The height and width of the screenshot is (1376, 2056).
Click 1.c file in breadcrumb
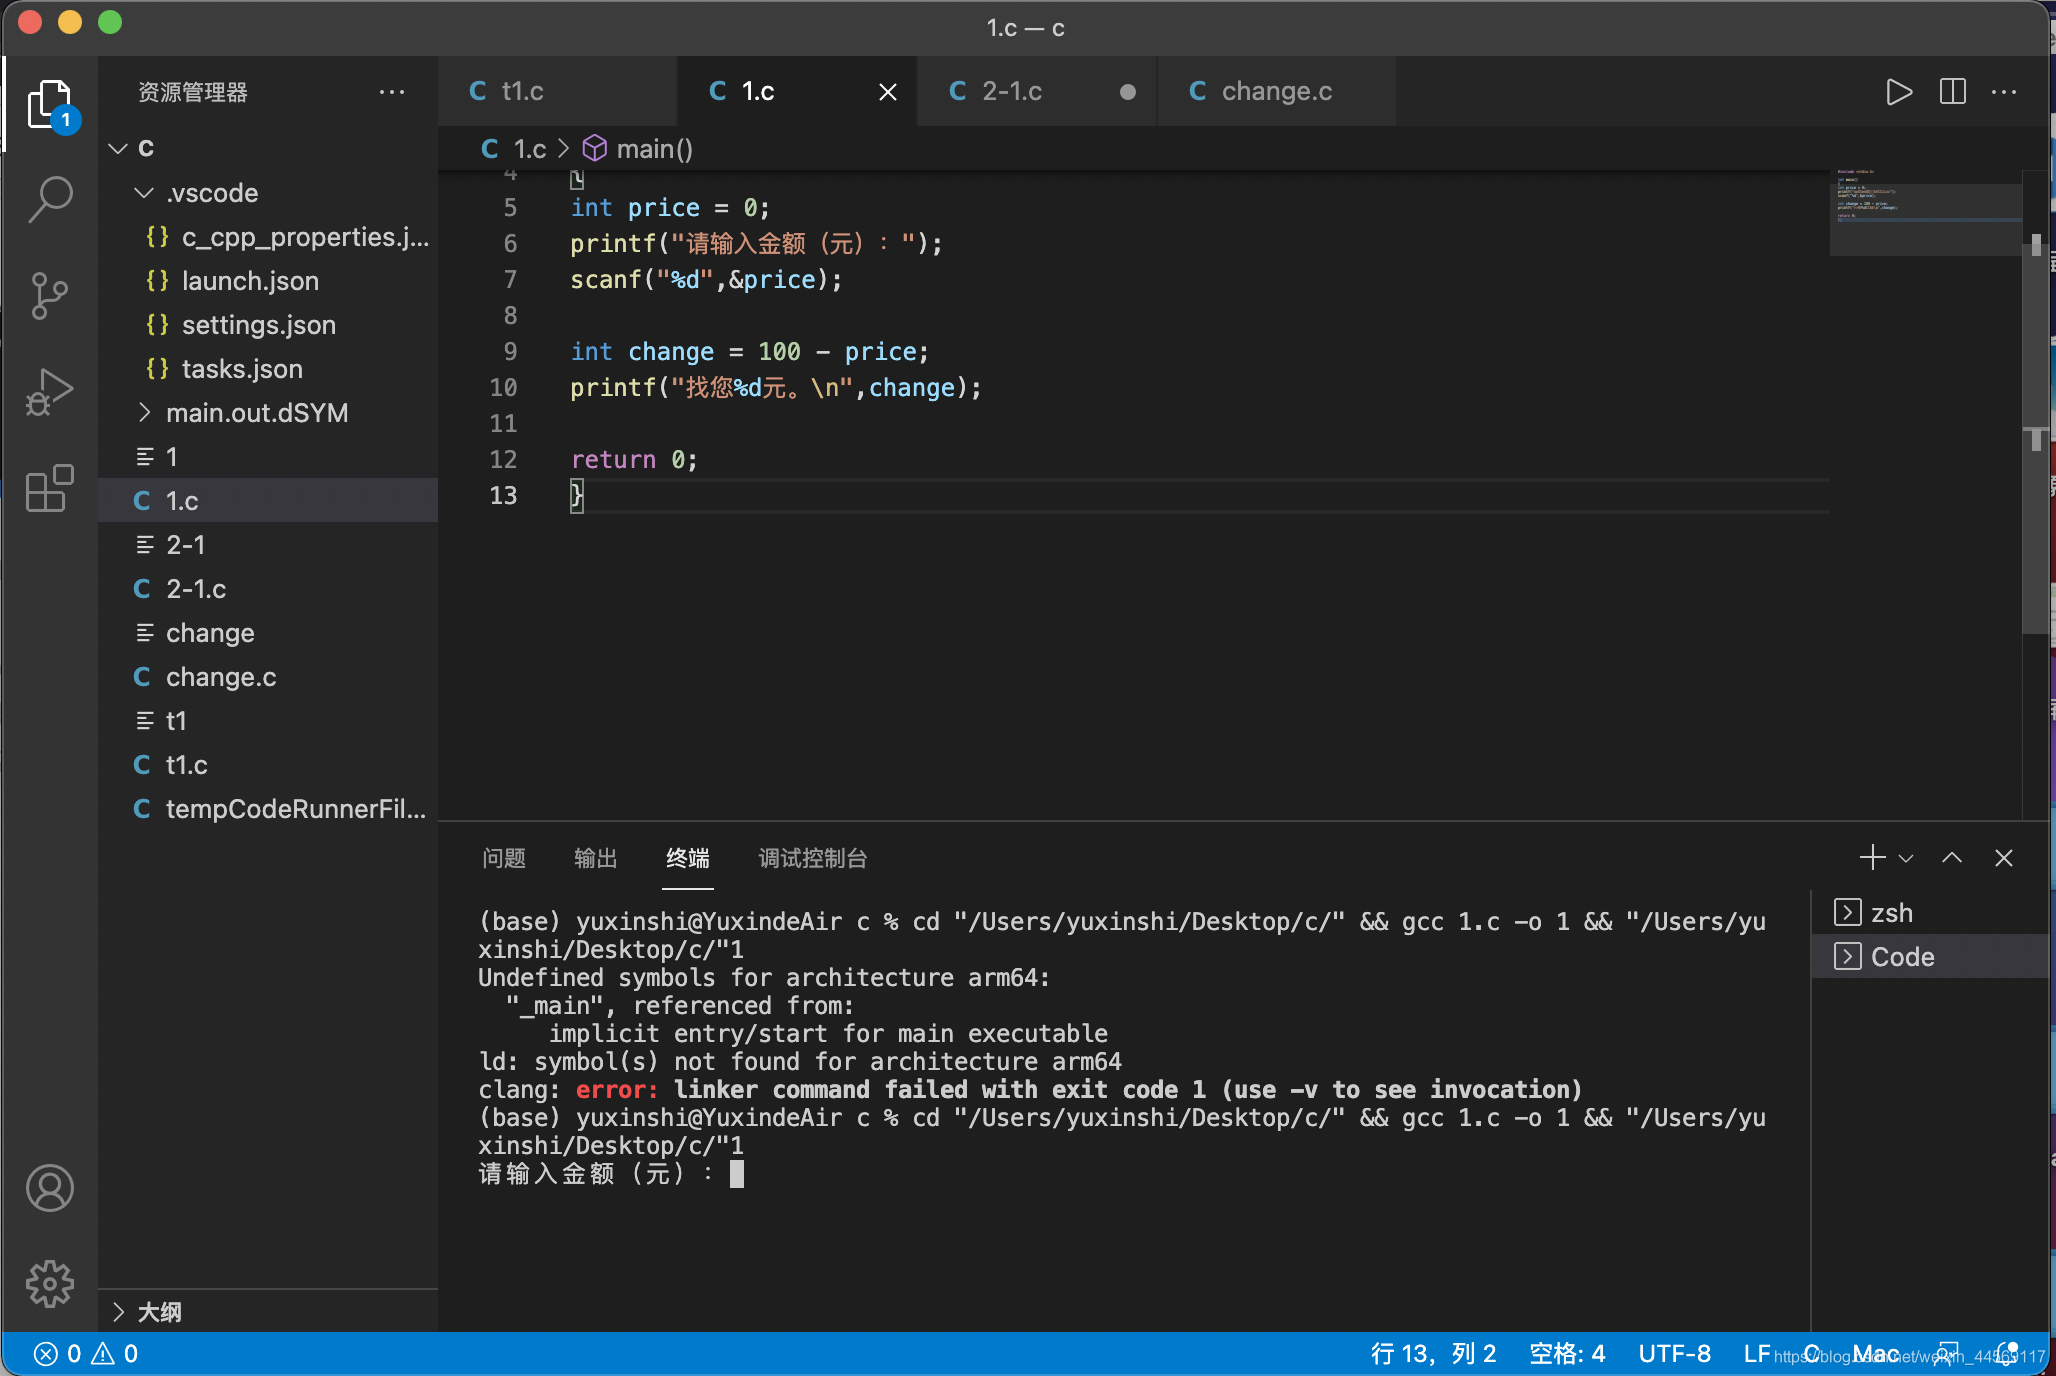(x=514, y=149)
